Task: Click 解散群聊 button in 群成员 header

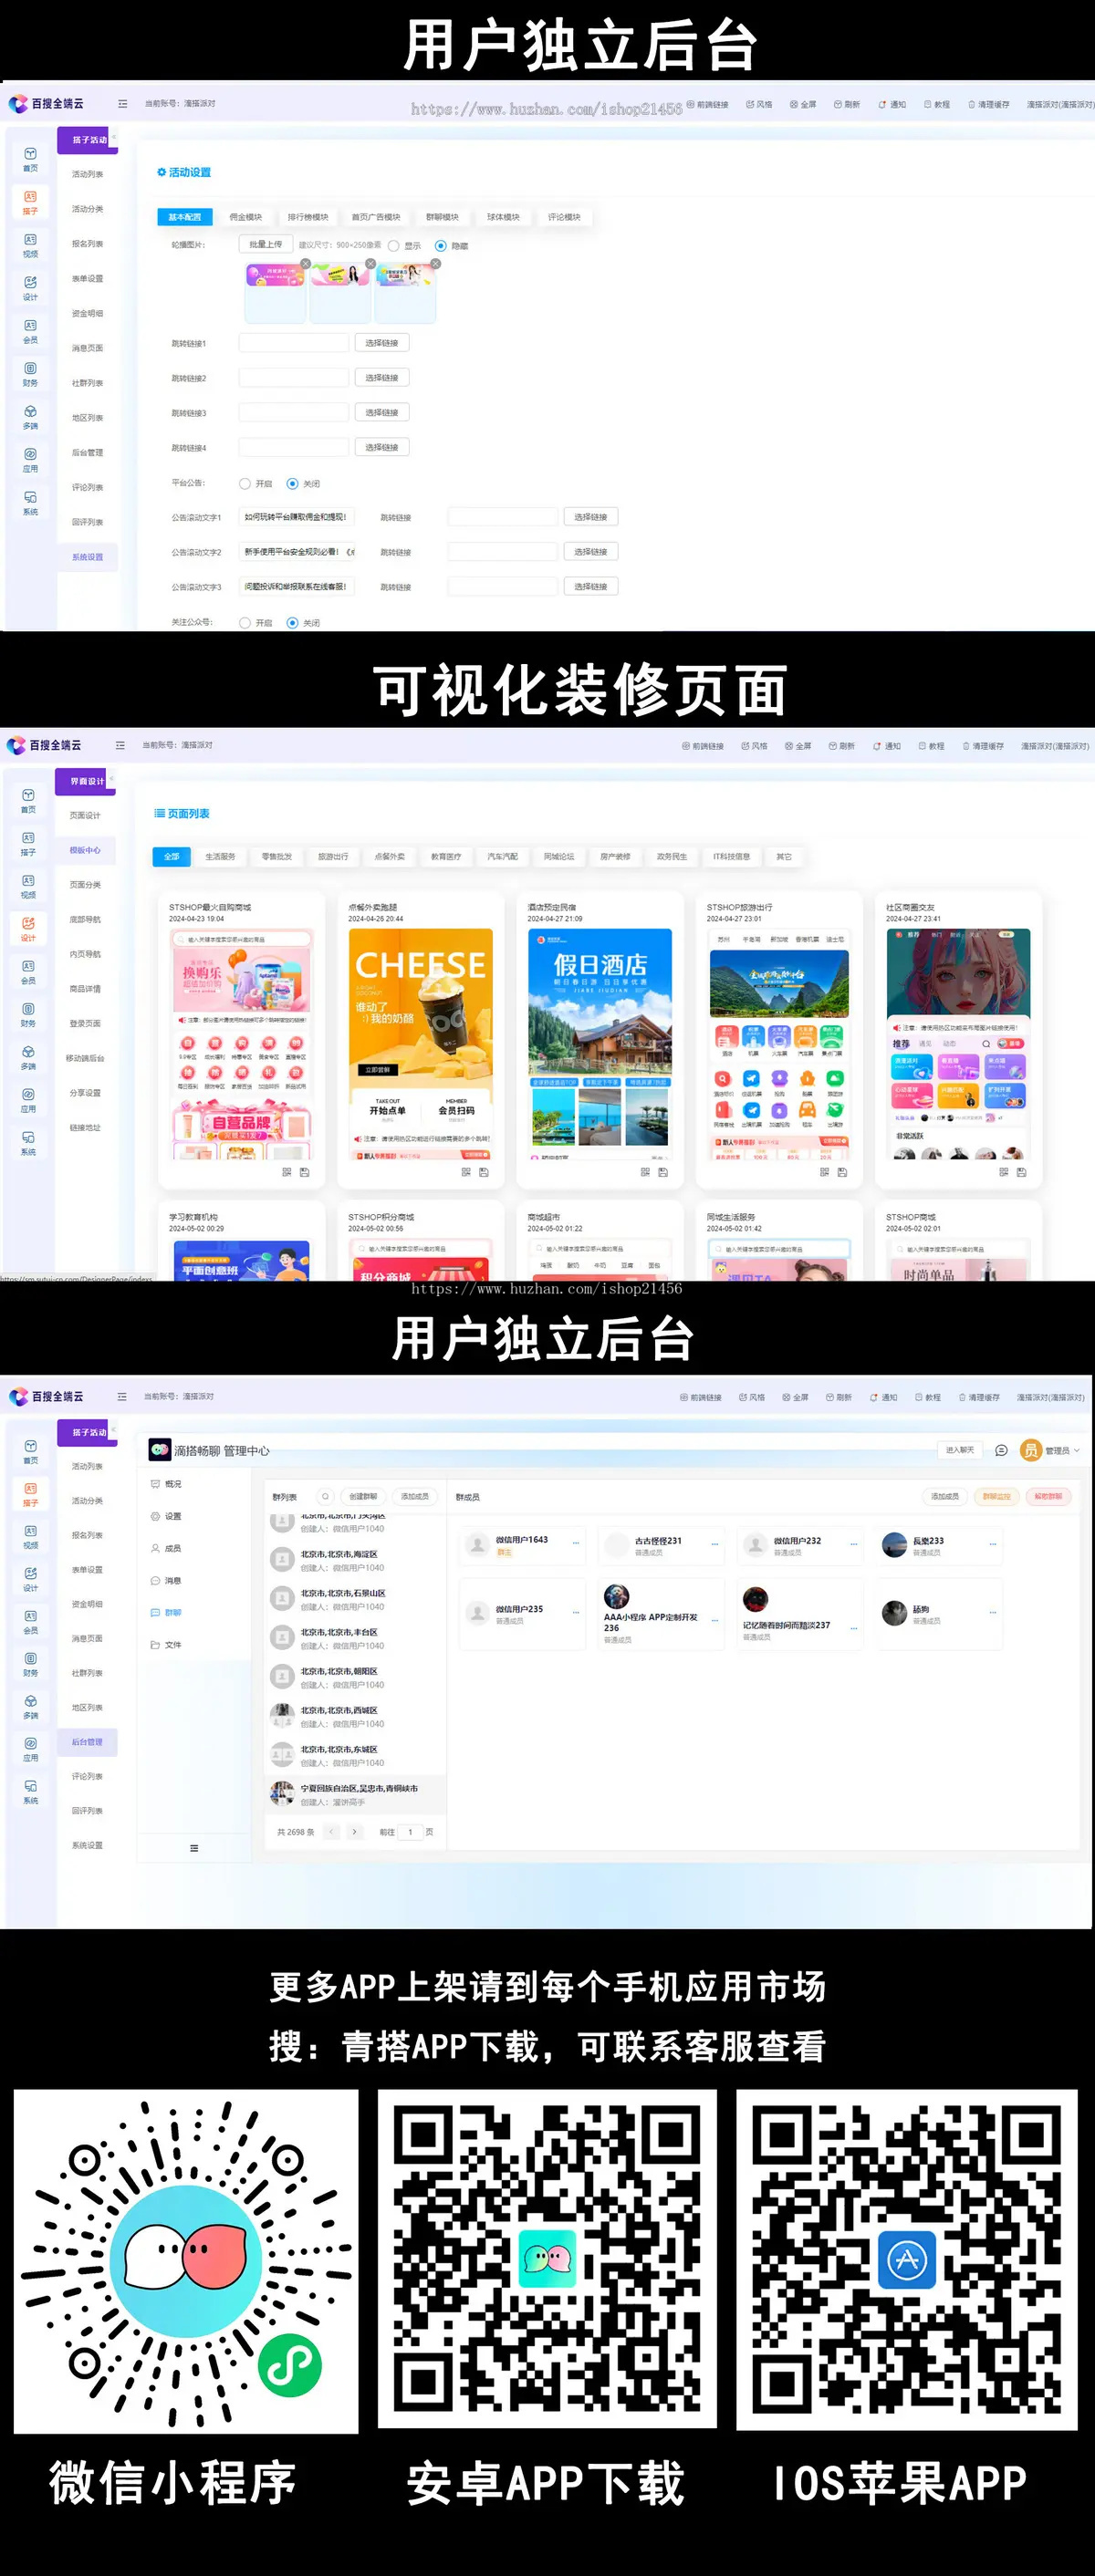Action: click(1049, 1497)
